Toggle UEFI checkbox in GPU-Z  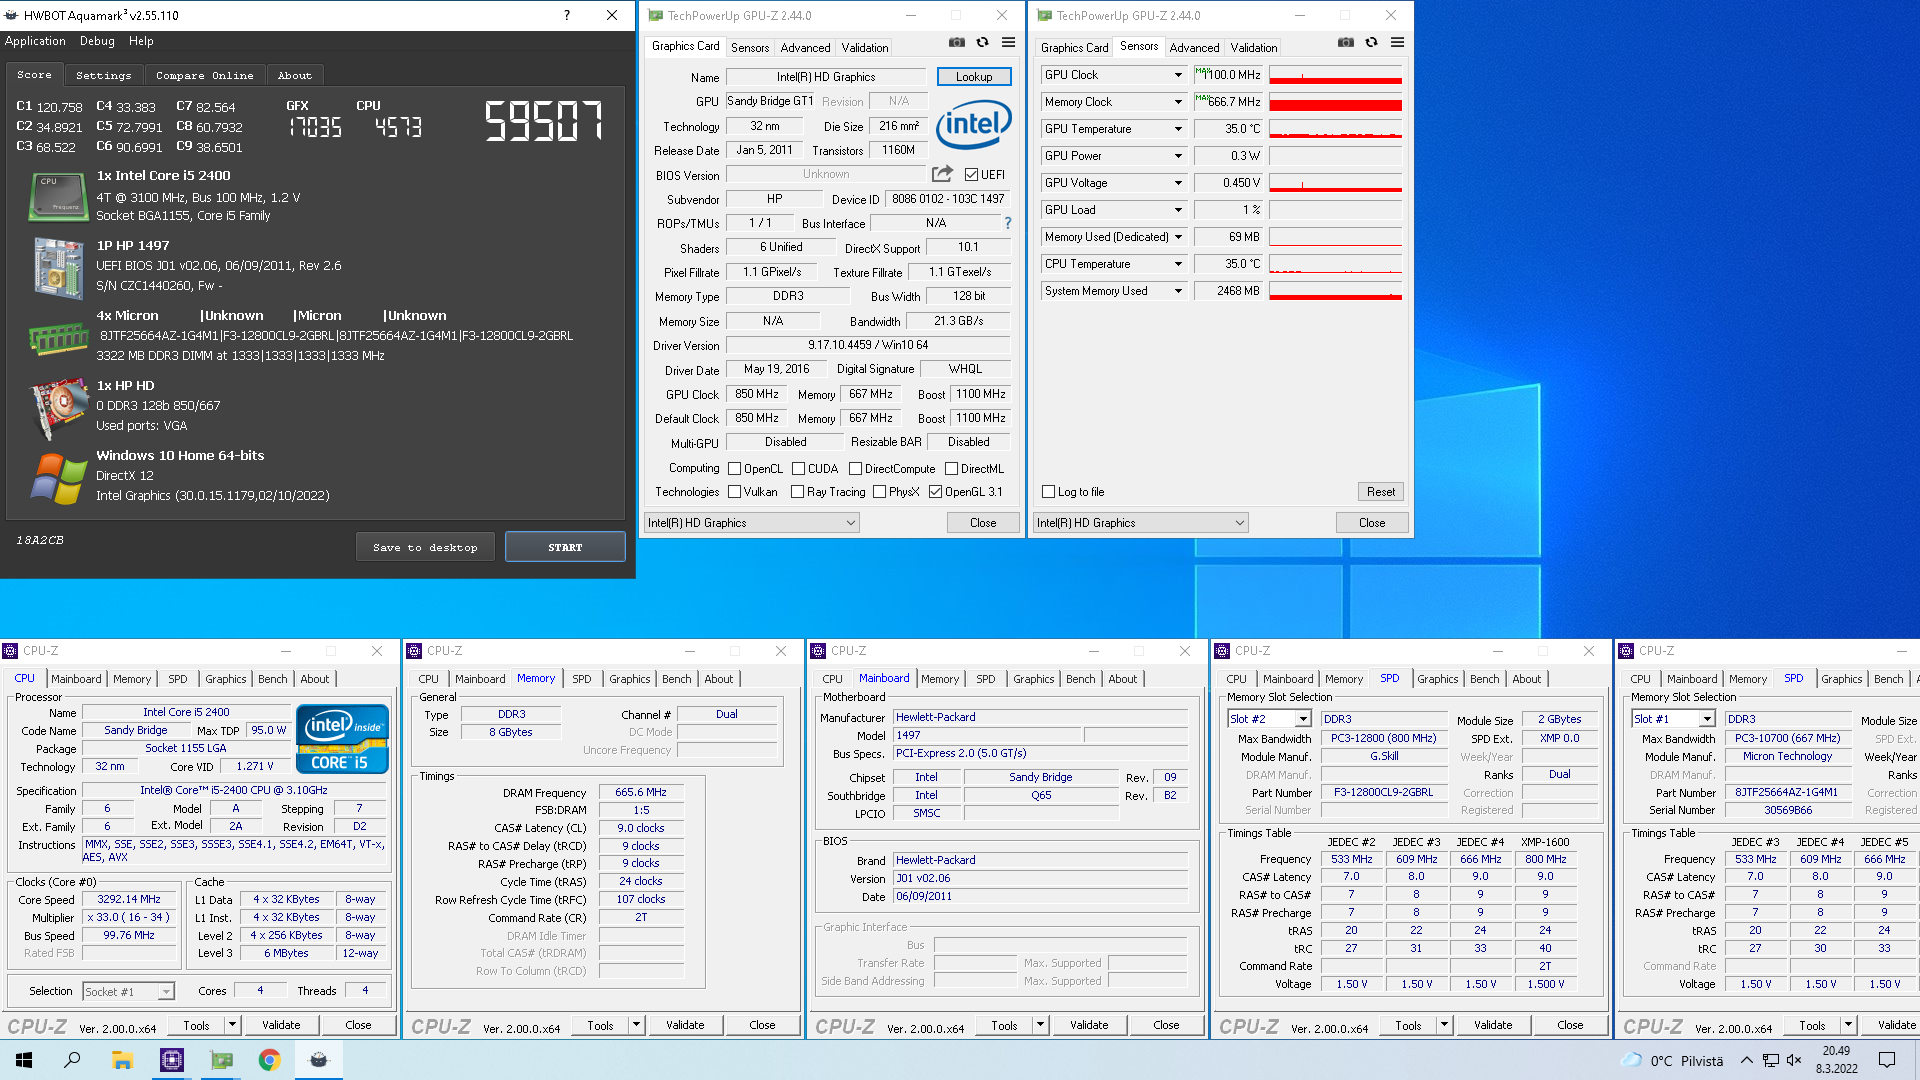coord(971,175)
